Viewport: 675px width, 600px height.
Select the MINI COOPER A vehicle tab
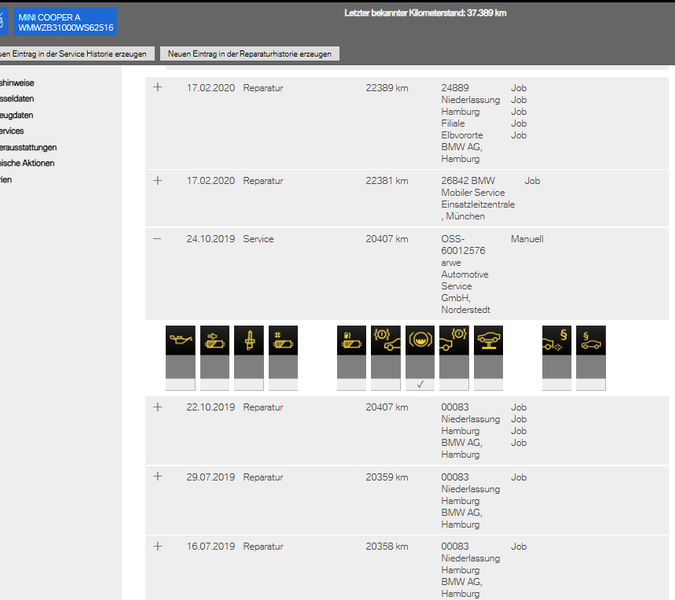65,22
